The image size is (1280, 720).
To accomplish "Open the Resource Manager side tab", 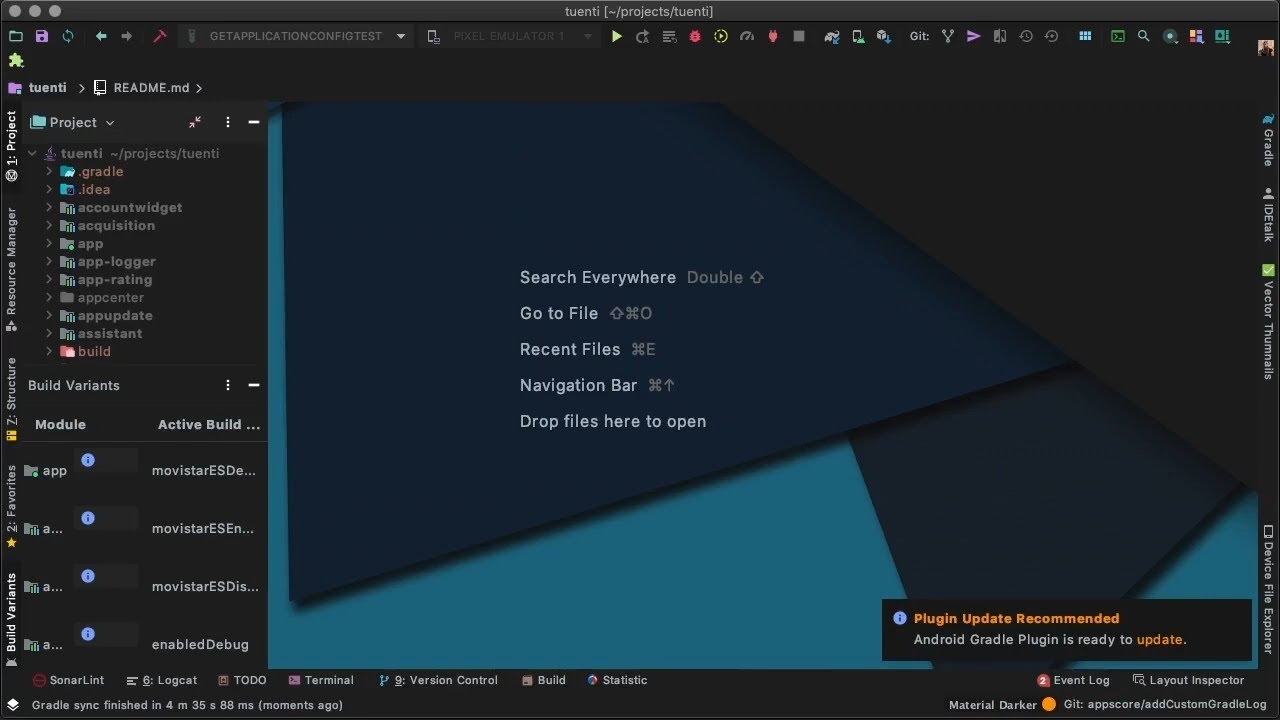I will tap(11, 270).
